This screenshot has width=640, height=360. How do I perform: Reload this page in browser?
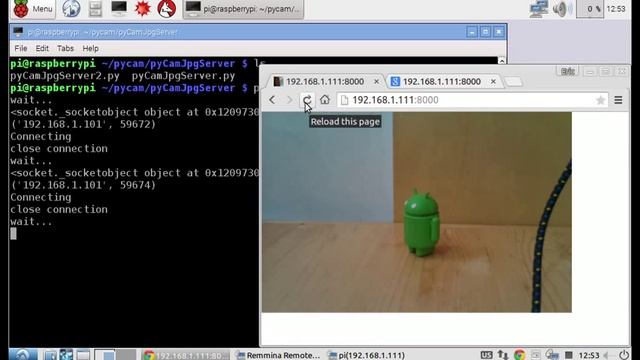pos(307,100)
